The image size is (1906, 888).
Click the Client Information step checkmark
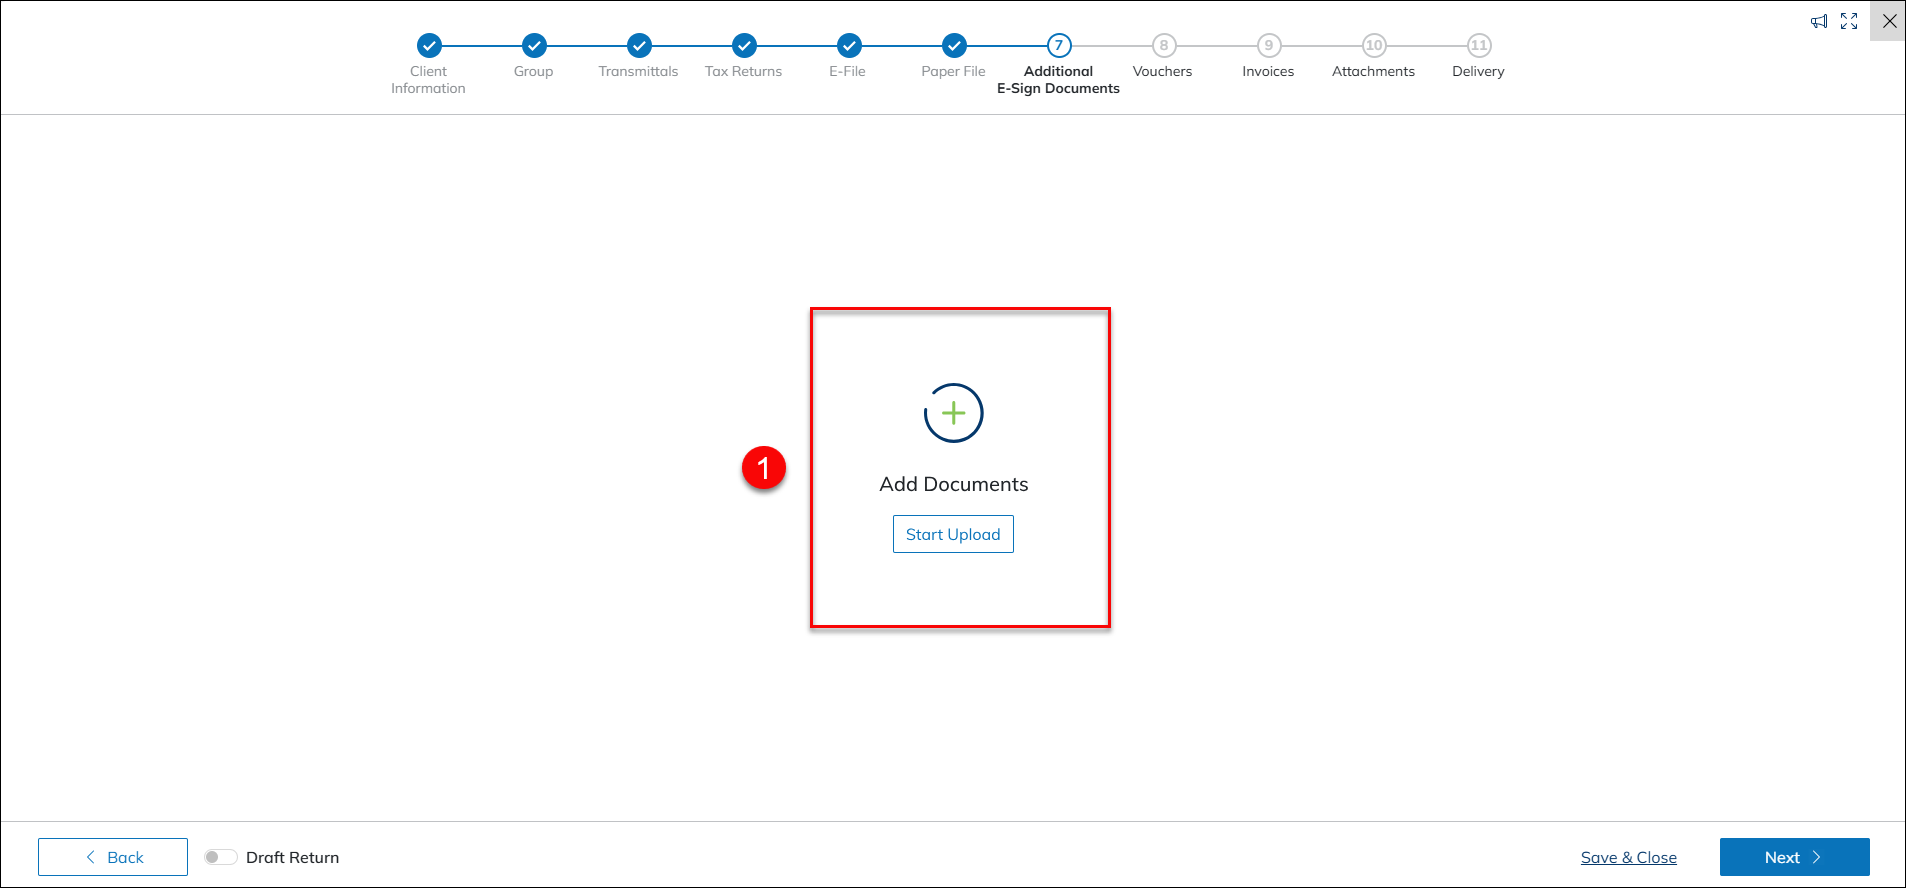pos(429,46)
